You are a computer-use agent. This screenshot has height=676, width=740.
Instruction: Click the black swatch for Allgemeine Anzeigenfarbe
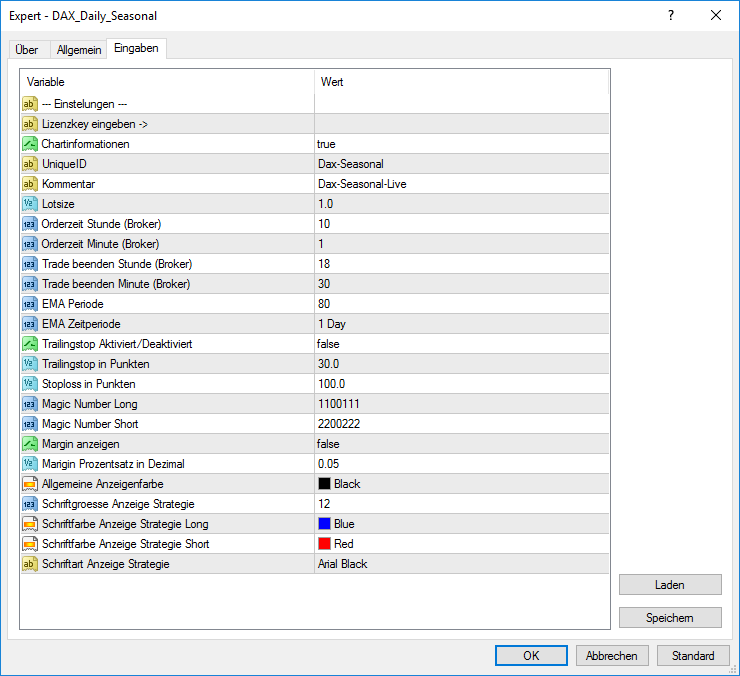pyautogui.click(x=324, y=484)
